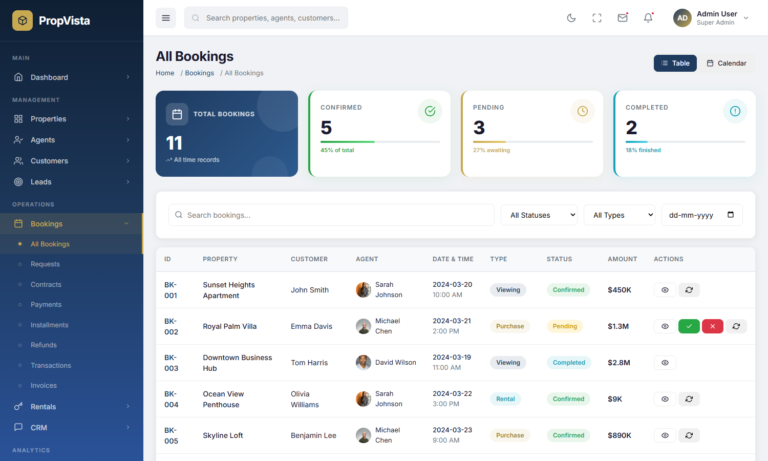768x461 pixels.
Task: Click the Customers people icon
Action: click(x=18, y=161)
